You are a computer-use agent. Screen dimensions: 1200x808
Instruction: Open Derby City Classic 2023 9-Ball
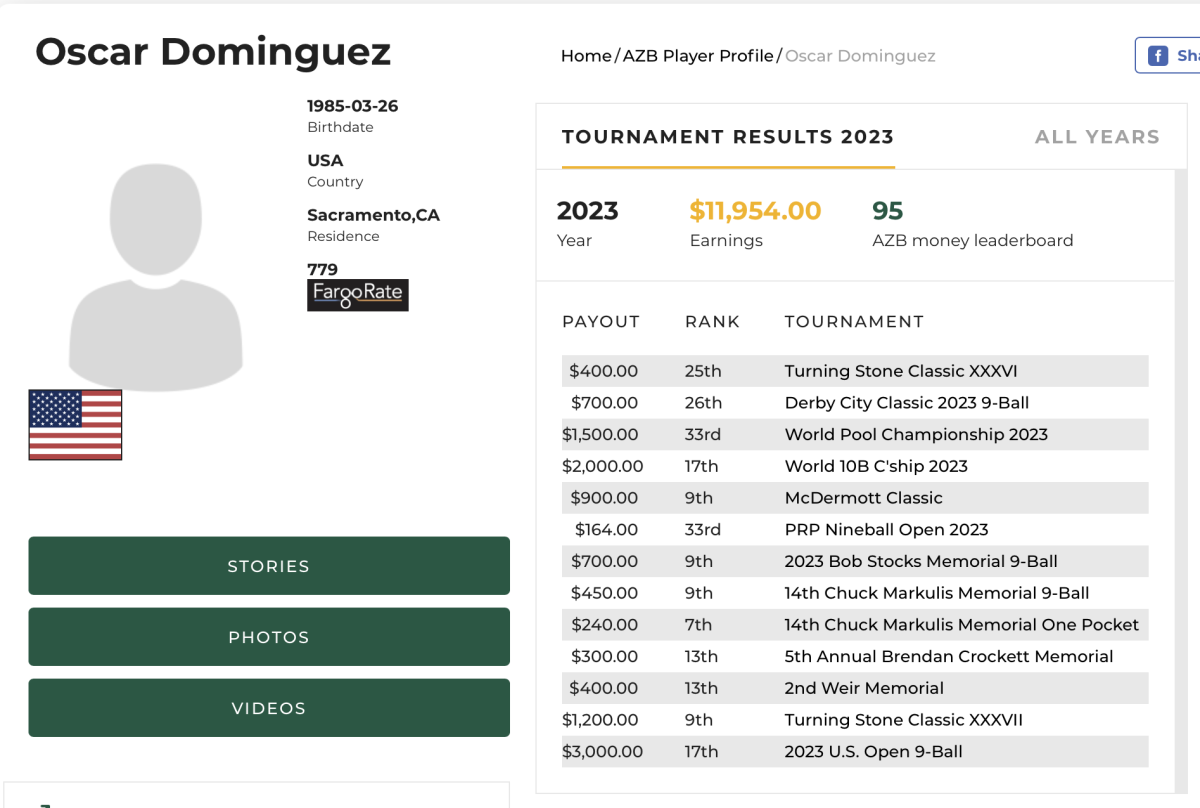tap(906, 403)
